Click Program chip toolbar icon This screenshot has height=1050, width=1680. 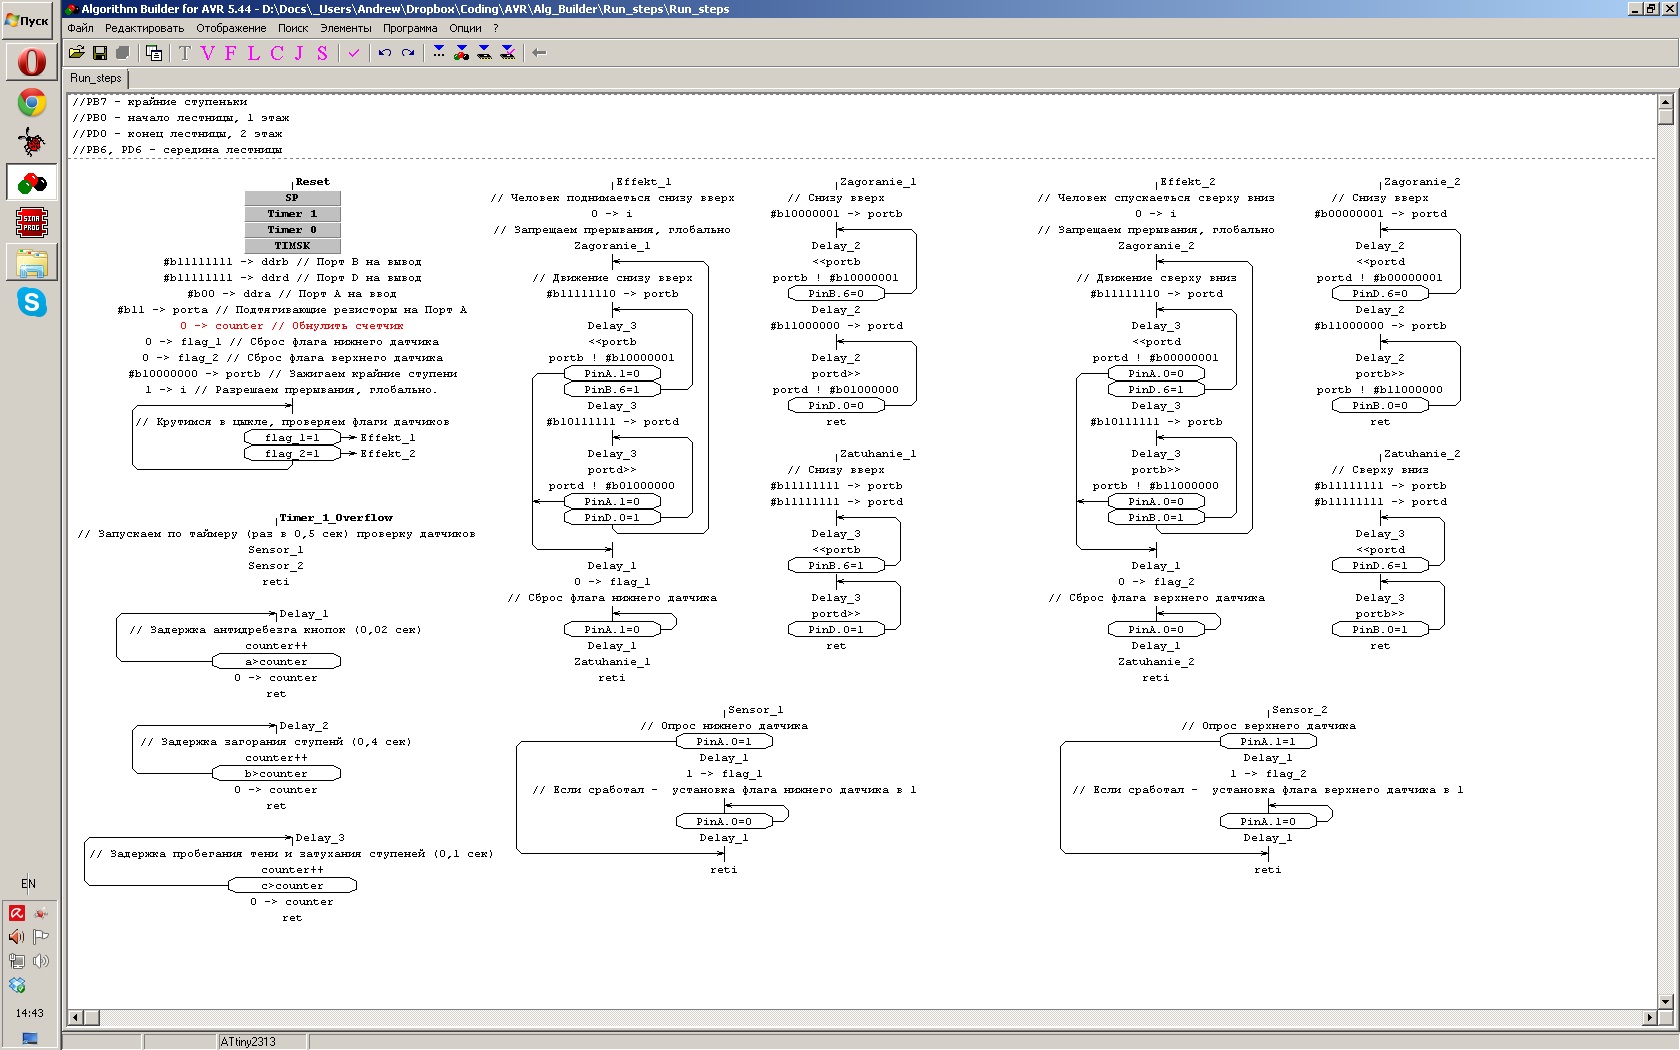tap(484, 52)
